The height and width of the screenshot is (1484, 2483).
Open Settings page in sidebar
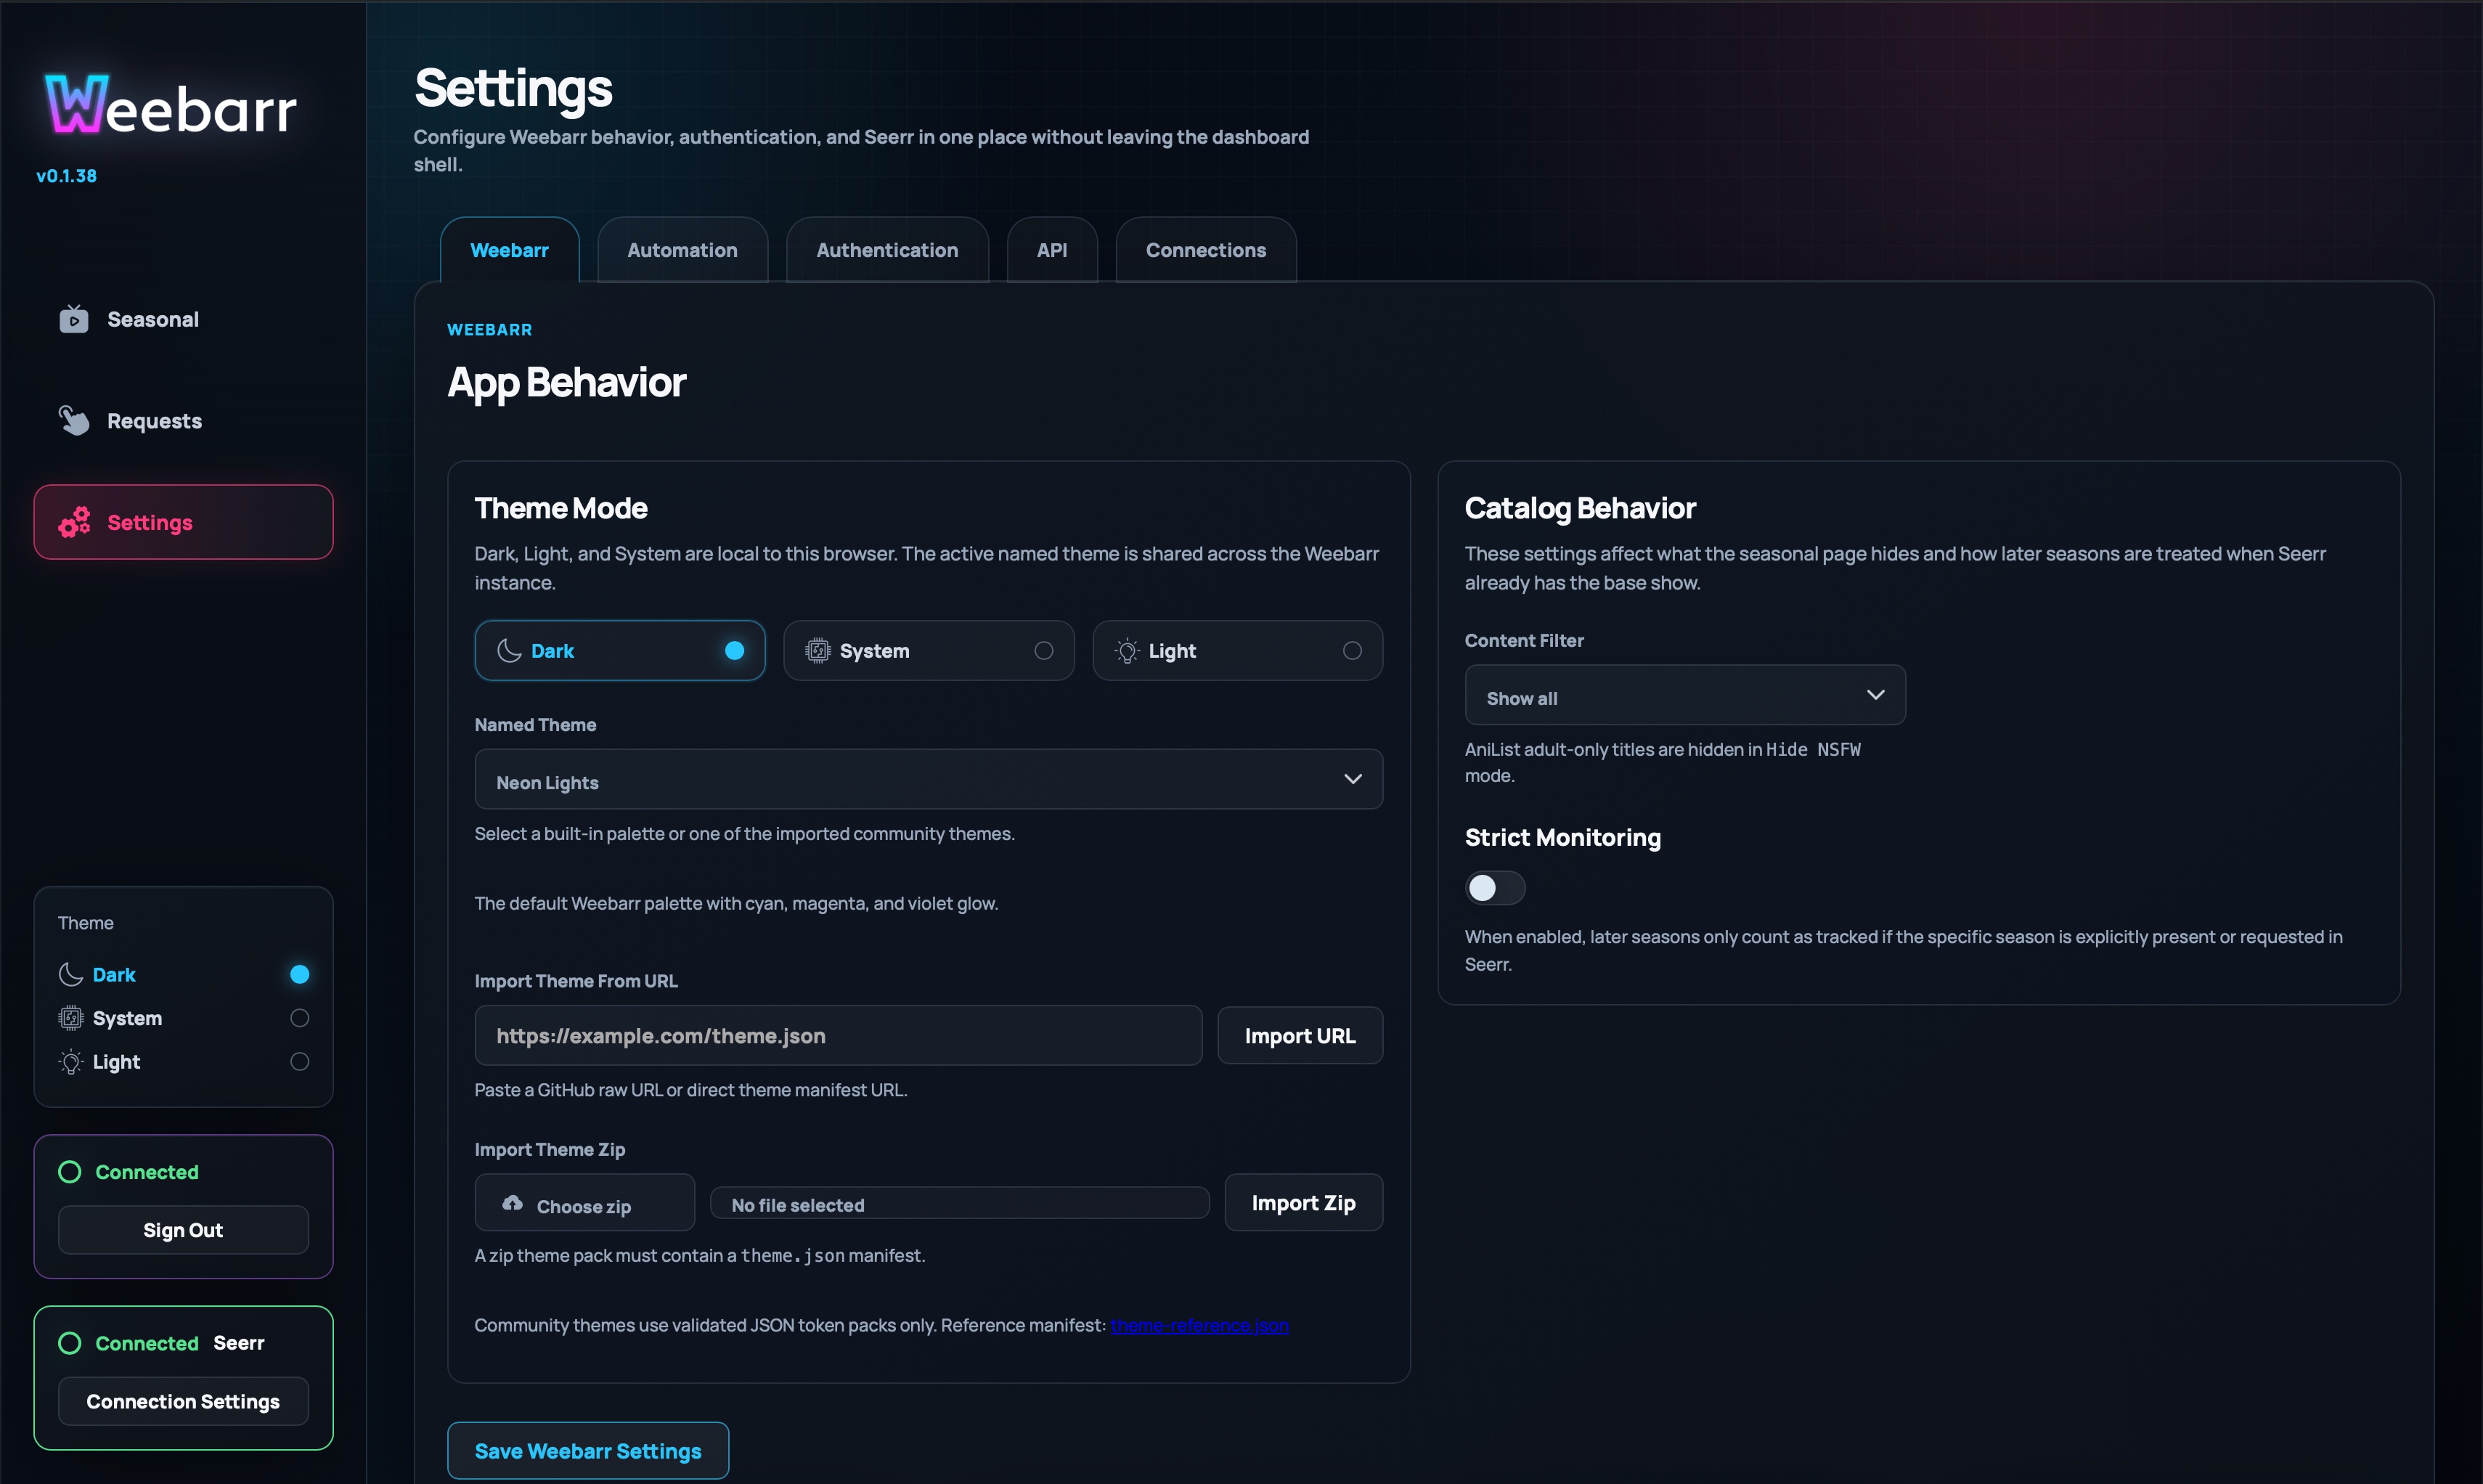click(x=183, y=522)
